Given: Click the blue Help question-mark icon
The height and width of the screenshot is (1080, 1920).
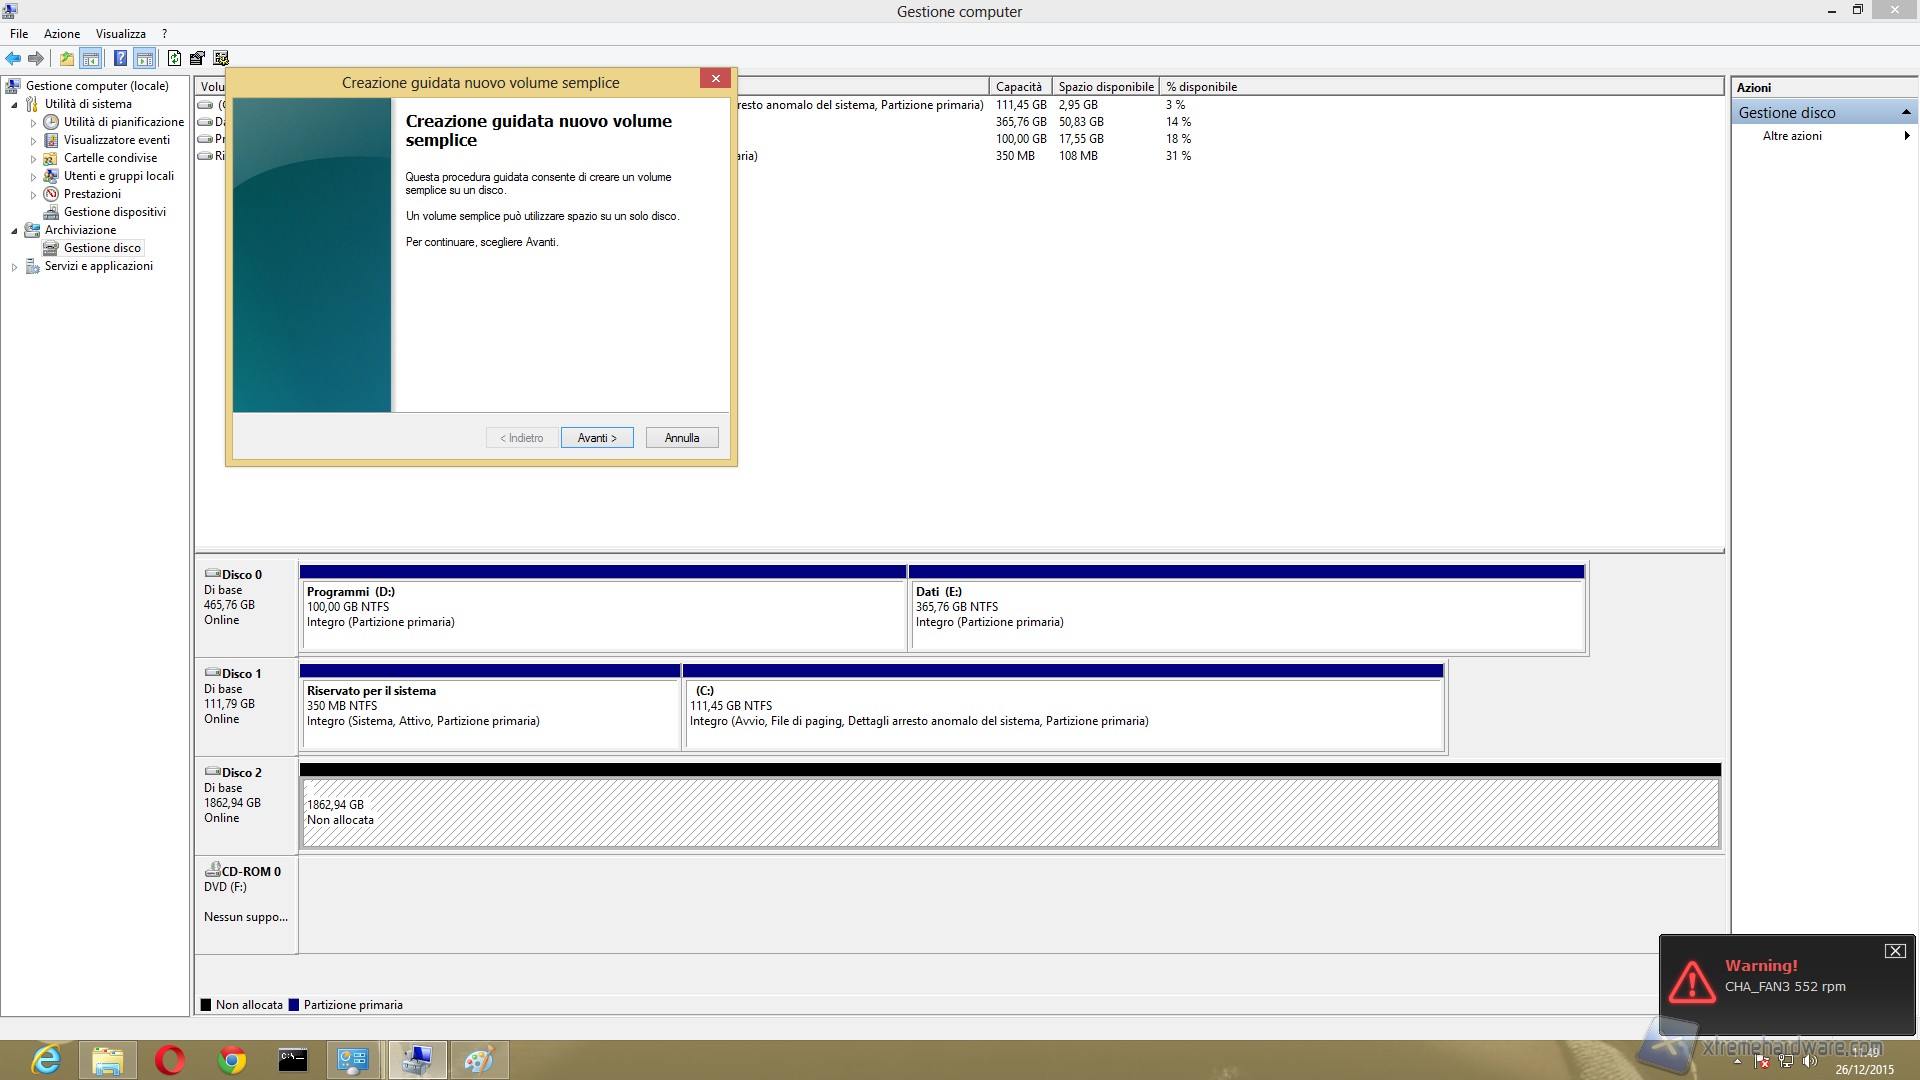Looking at the screenshot, I should coord(120,58).
